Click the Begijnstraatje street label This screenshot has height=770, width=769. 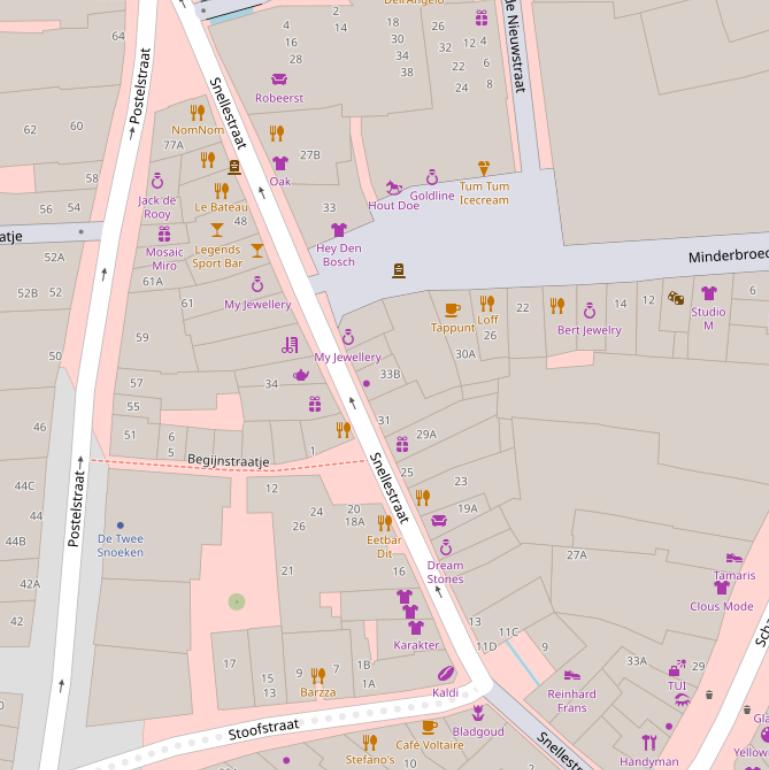228,461
